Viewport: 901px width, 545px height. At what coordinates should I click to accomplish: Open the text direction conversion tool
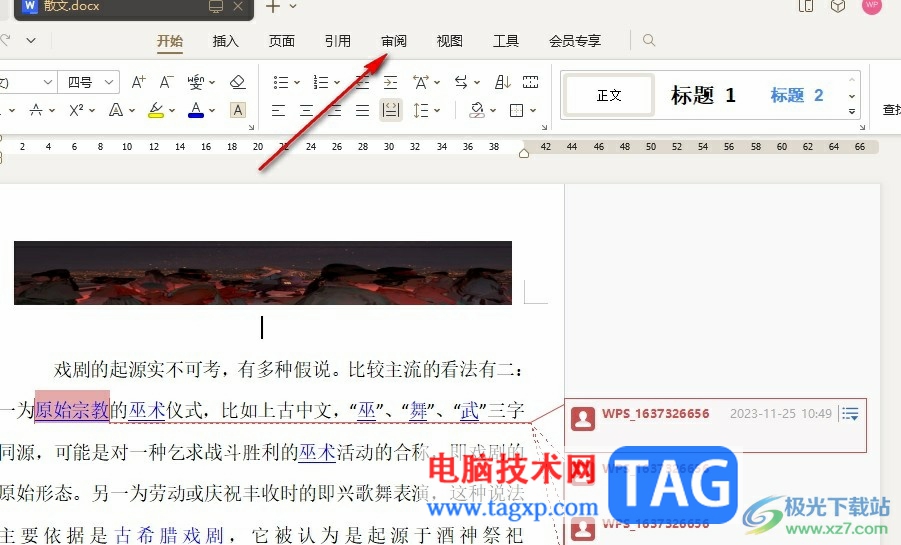[x=461, y=82]
